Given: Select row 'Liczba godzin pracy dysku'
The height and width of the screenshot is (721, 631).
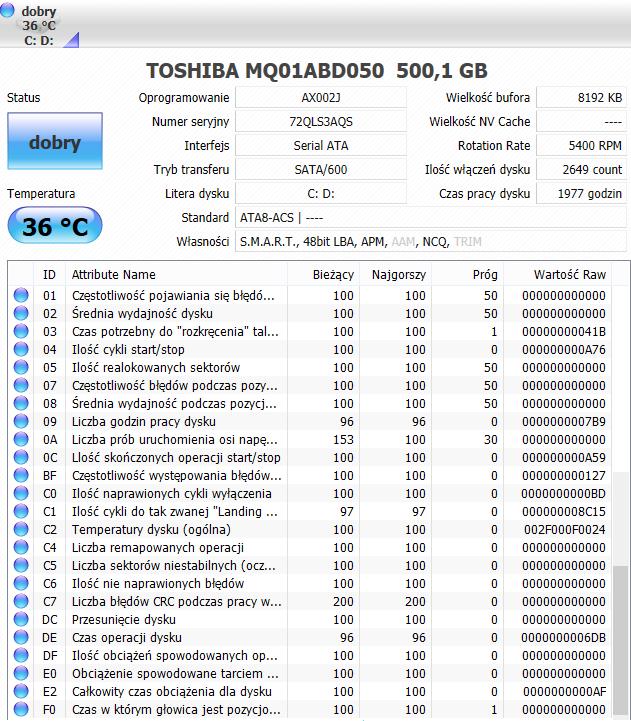Looking at the screenshot, I should [310, 421].
